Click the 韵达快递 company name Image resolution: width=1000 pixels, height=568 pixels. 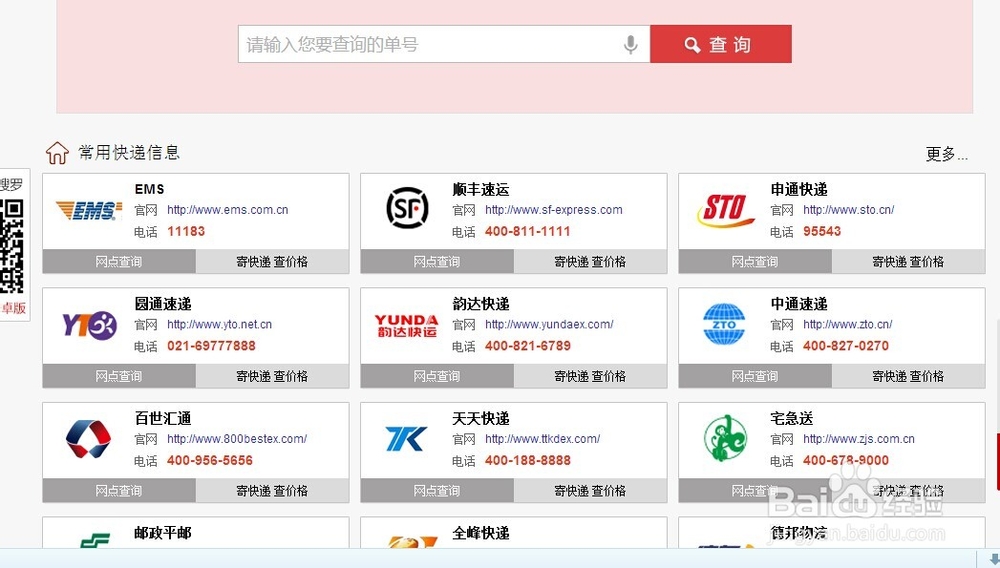point(481,304)
